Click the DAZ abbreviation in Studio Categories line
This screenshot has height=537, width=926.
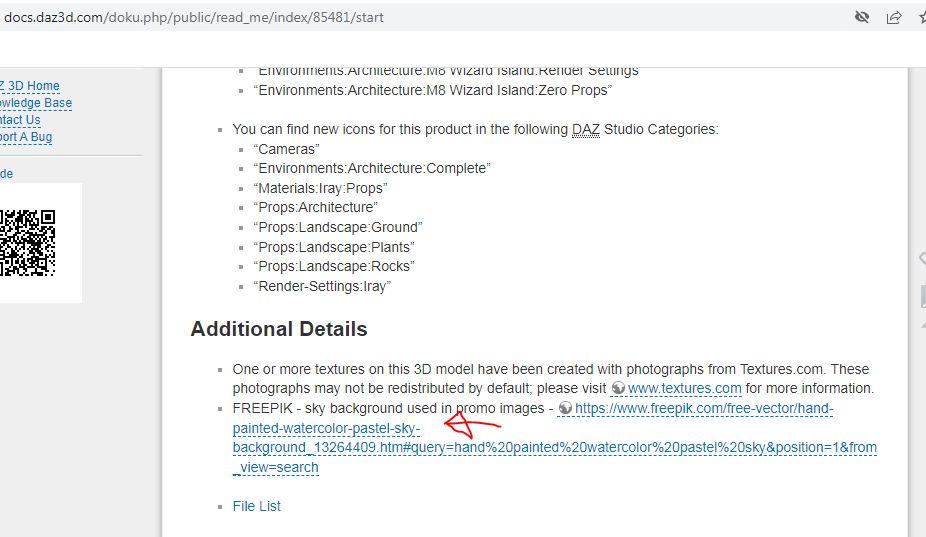pos(585,129)
